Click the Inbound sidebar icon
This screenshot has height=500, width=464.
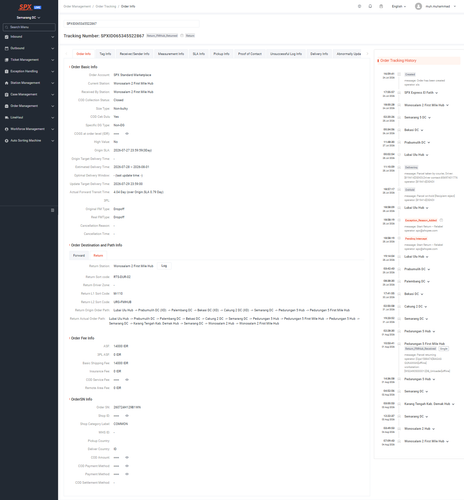[x=6, y=37]
